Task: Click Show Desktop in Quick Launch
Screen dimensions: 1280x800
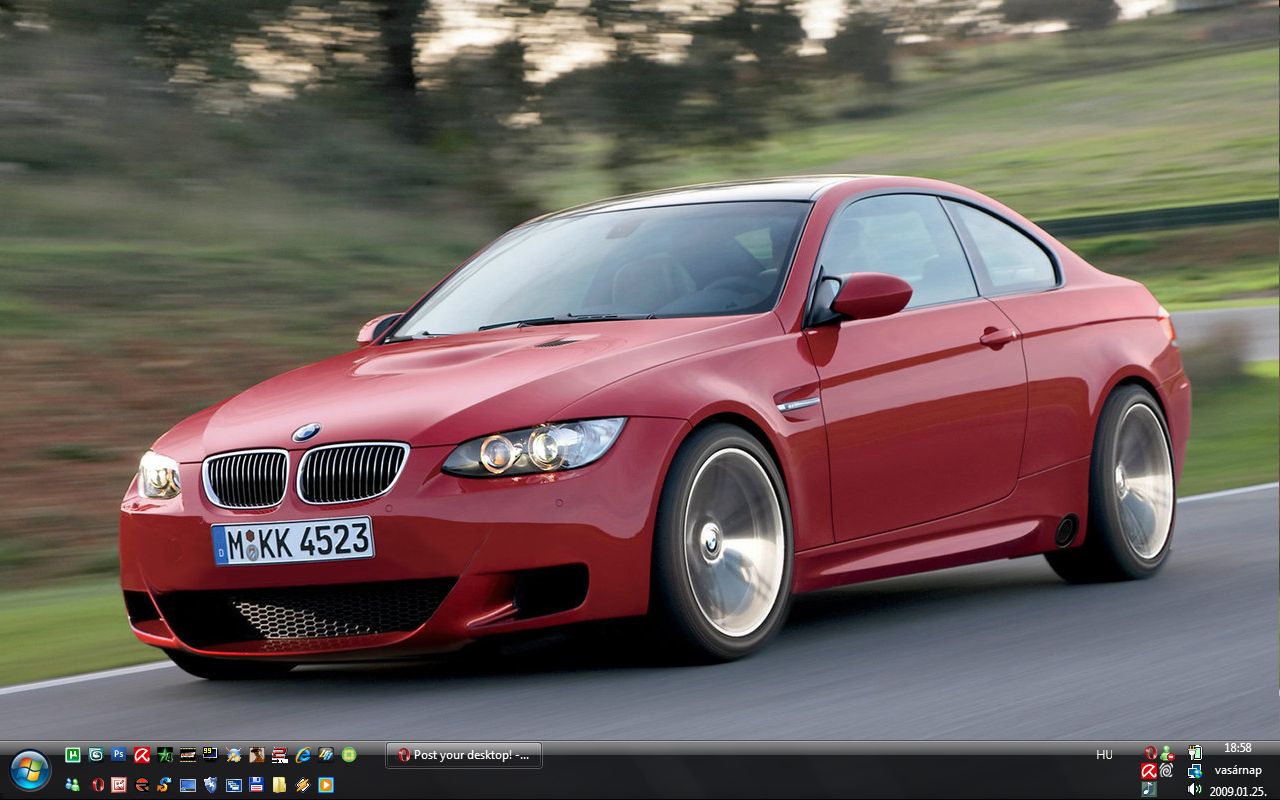Action: [188, 784]
